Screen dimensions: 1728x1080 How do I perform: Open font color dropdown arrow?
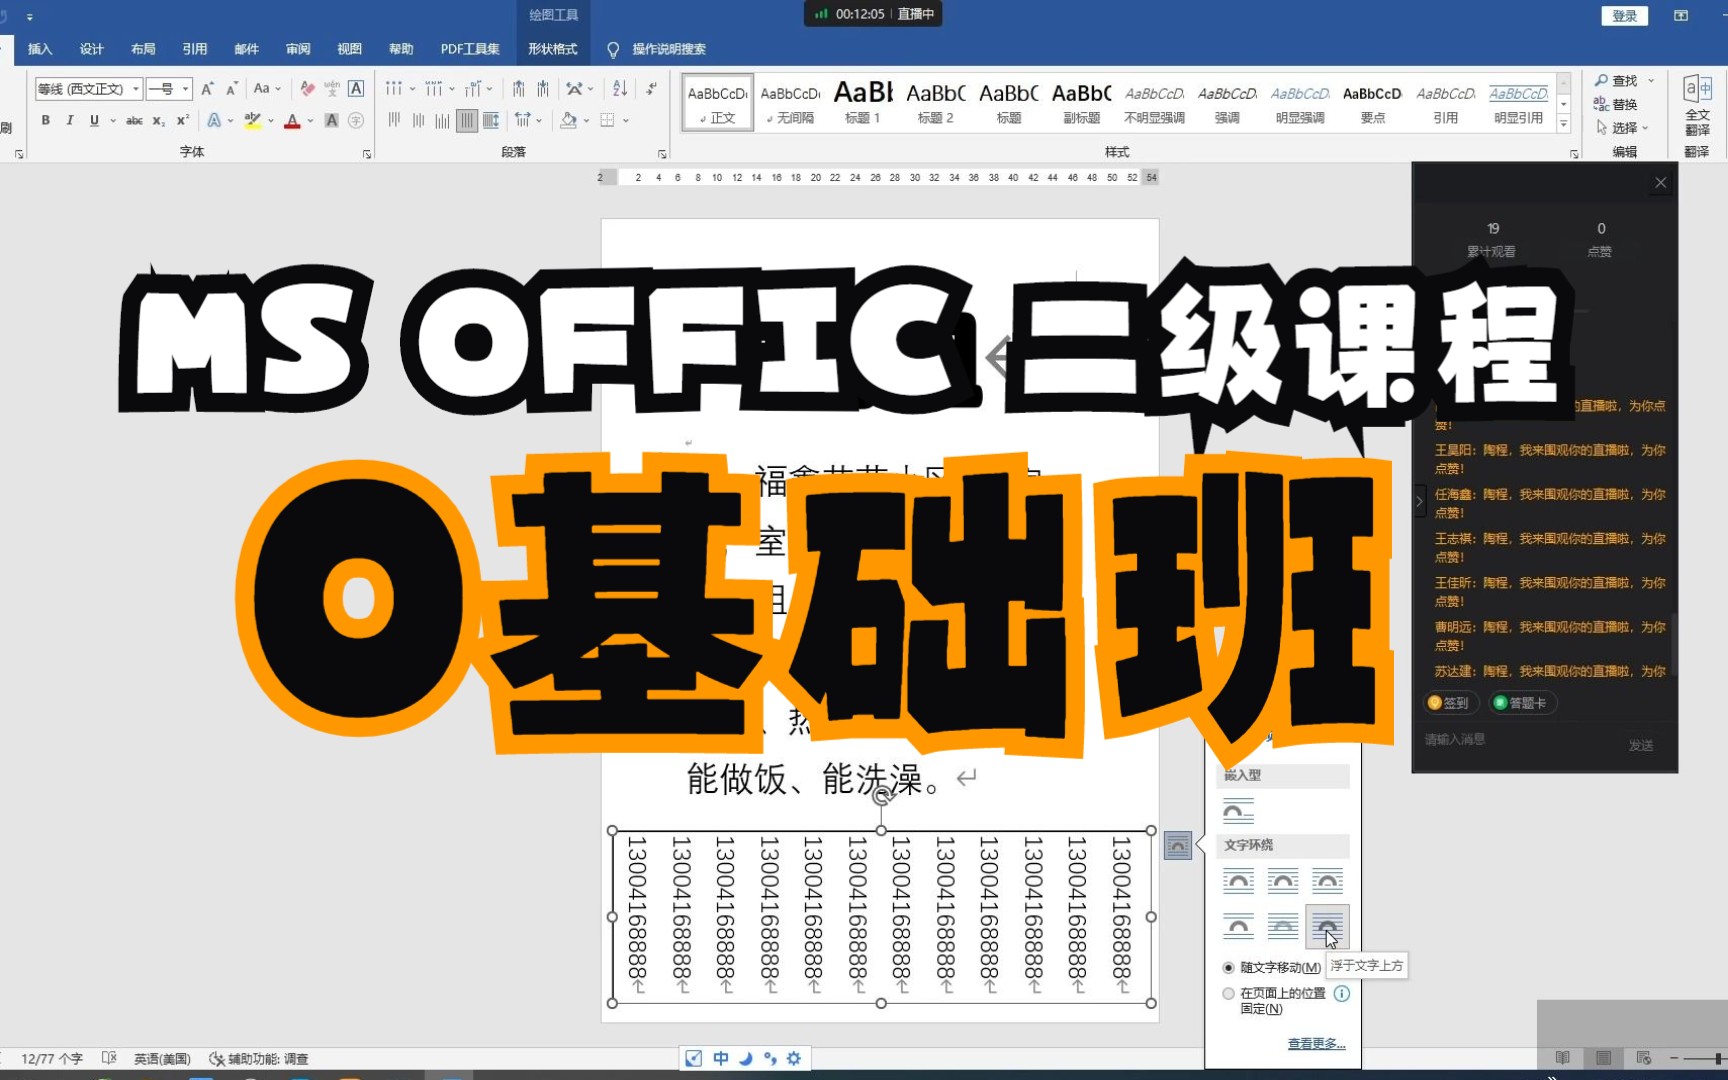[x=311, y=120]
